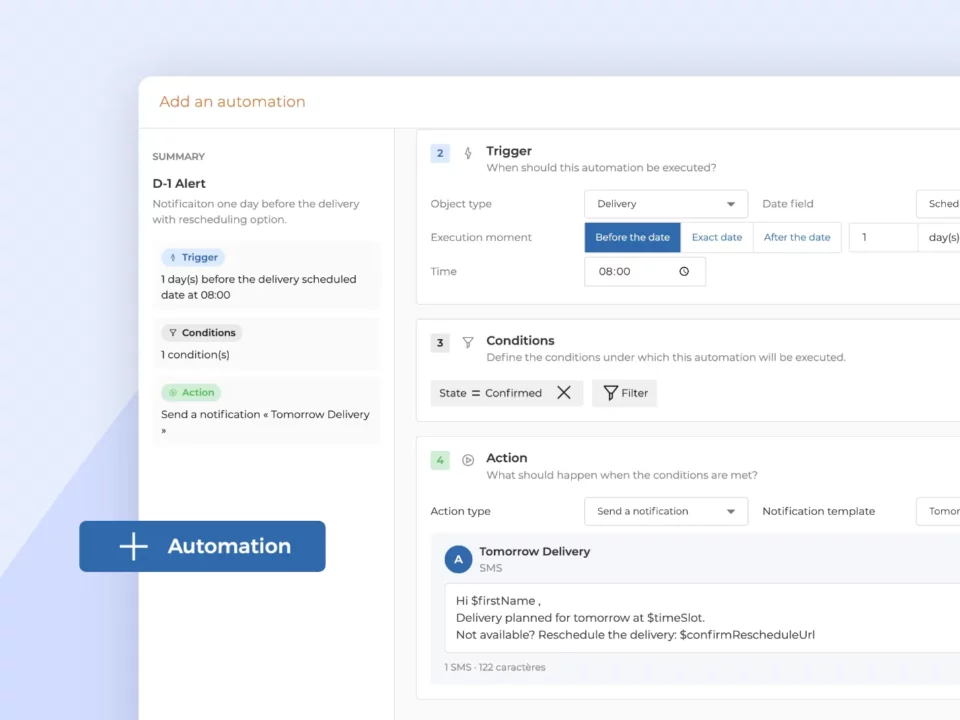Click the Time input showing 08:00
Viewport: 960px width, 720px height.
click(645, 271)
